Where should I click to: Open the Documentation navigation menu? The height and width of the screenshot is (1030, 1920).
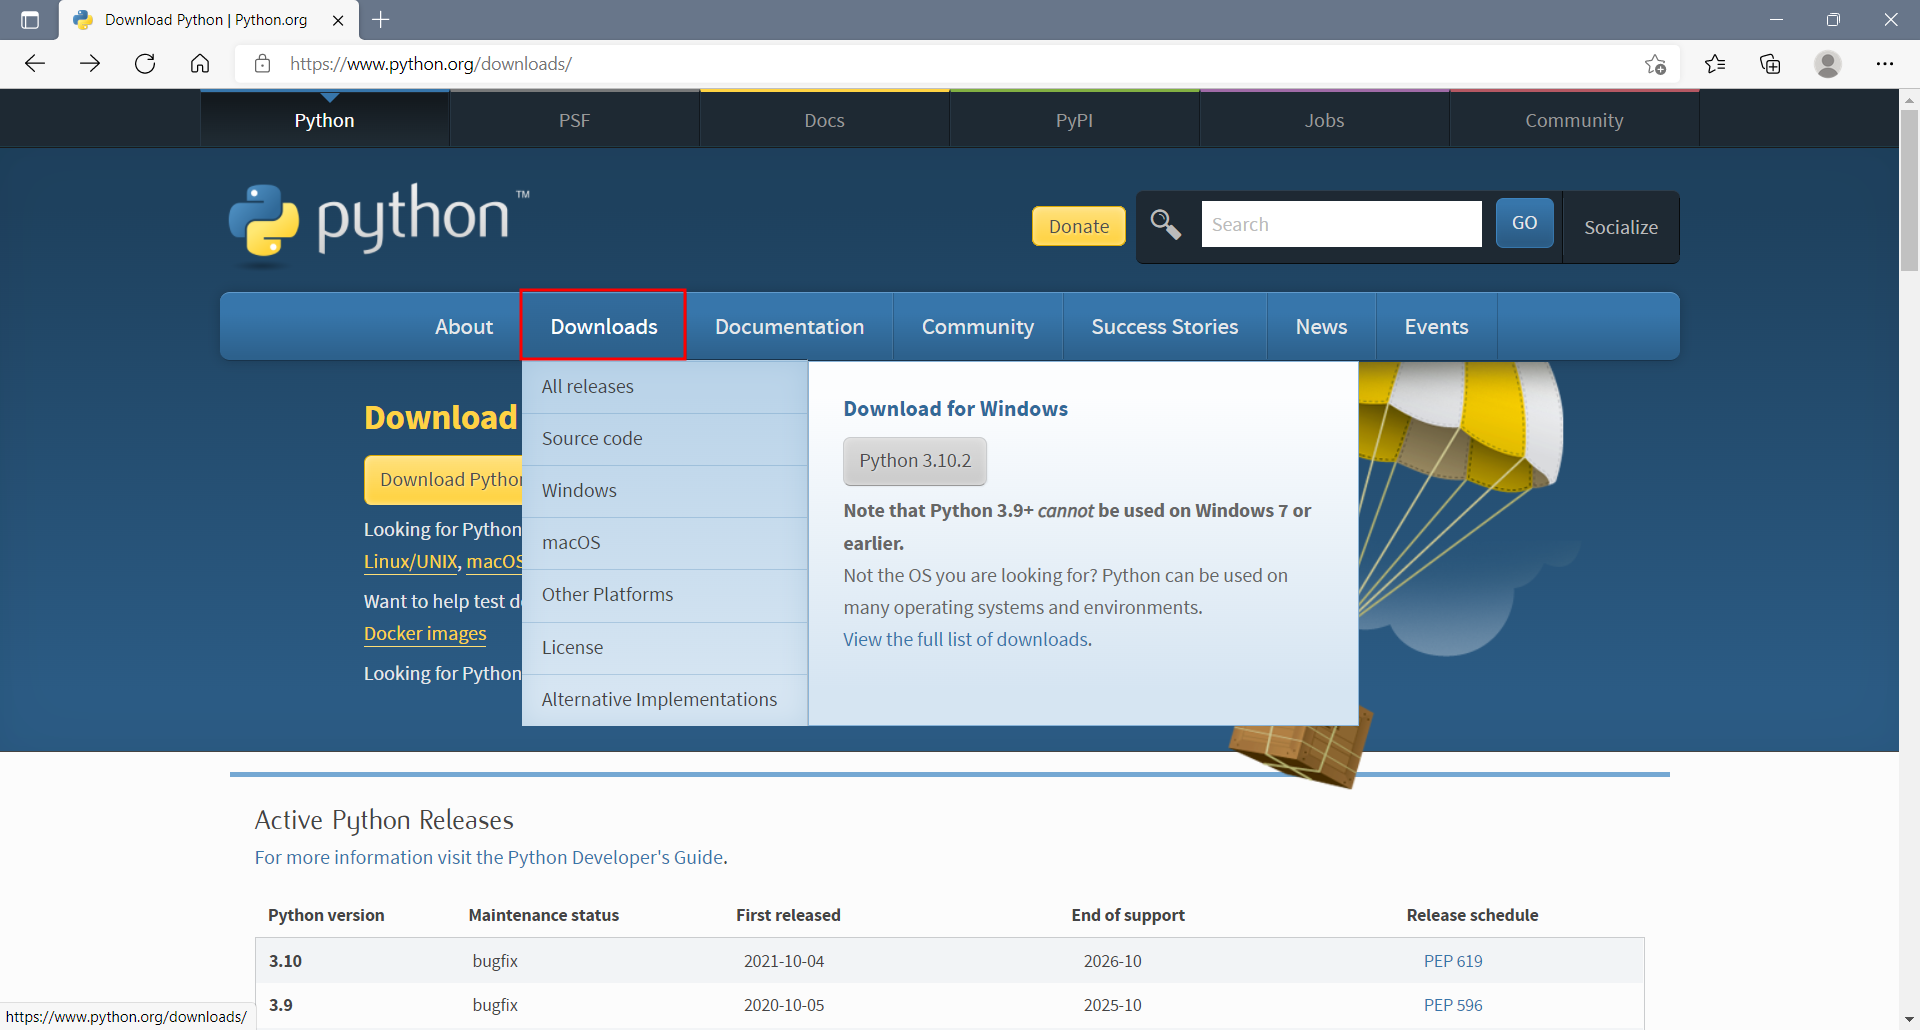790,327
